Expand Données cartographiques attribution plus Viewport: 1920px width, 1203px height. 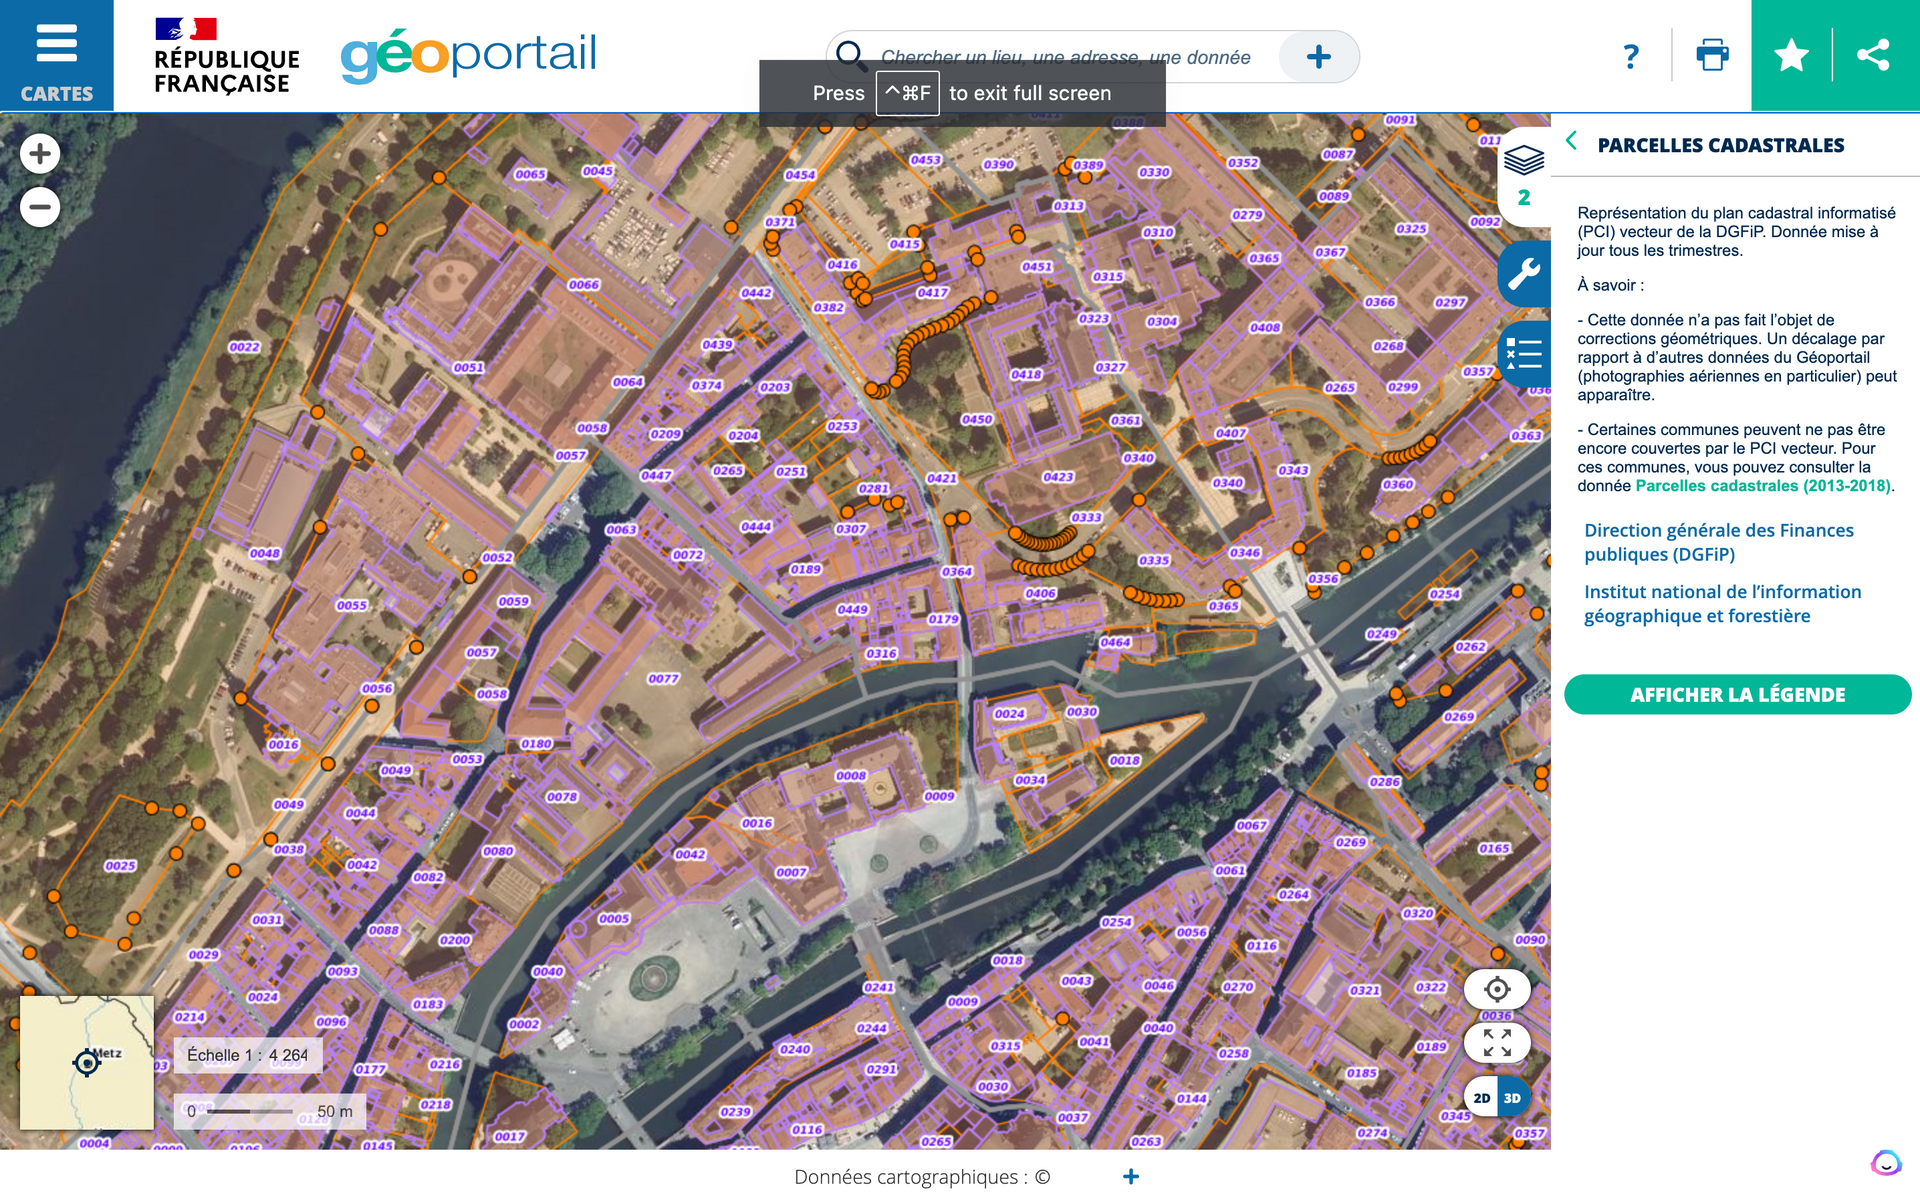point(1130,1177)
